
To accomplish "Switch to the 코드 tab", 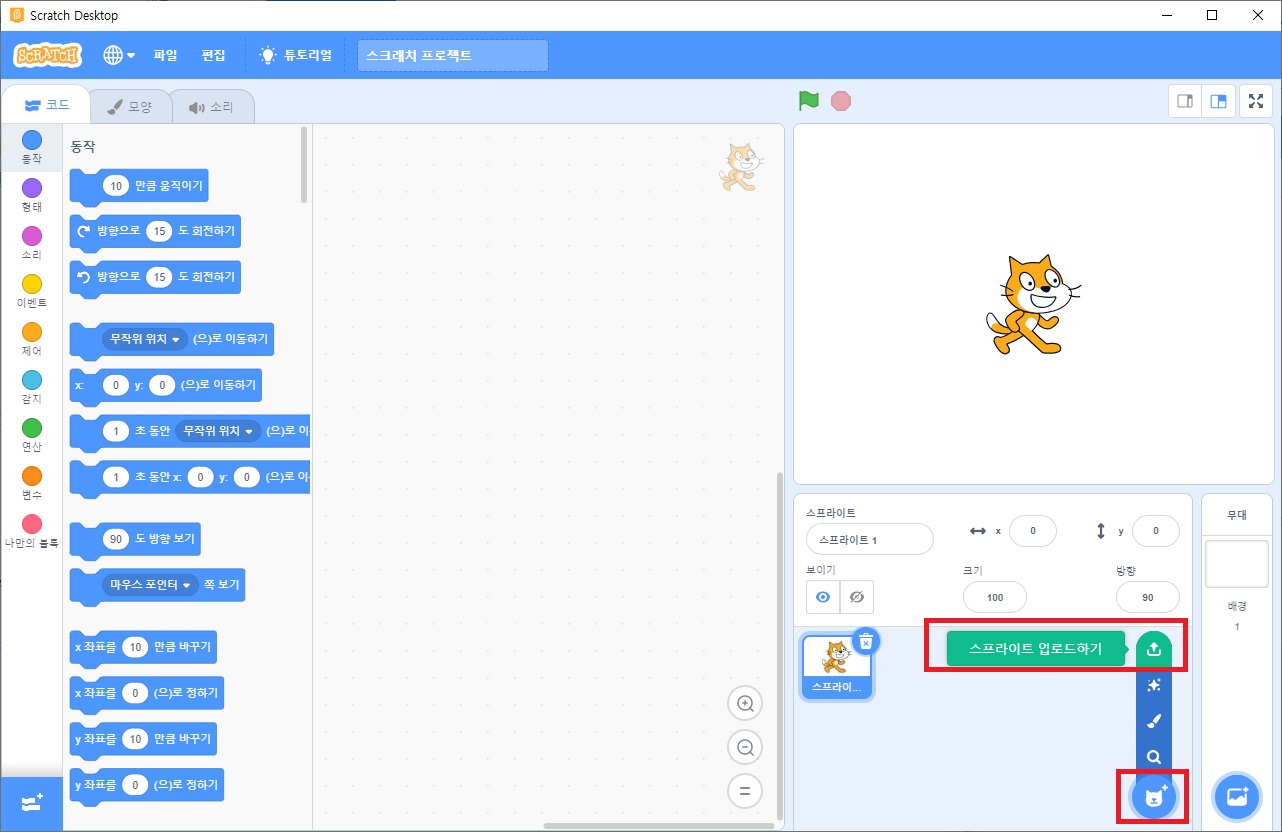I will pyautogui.click(x=46, y=106).
